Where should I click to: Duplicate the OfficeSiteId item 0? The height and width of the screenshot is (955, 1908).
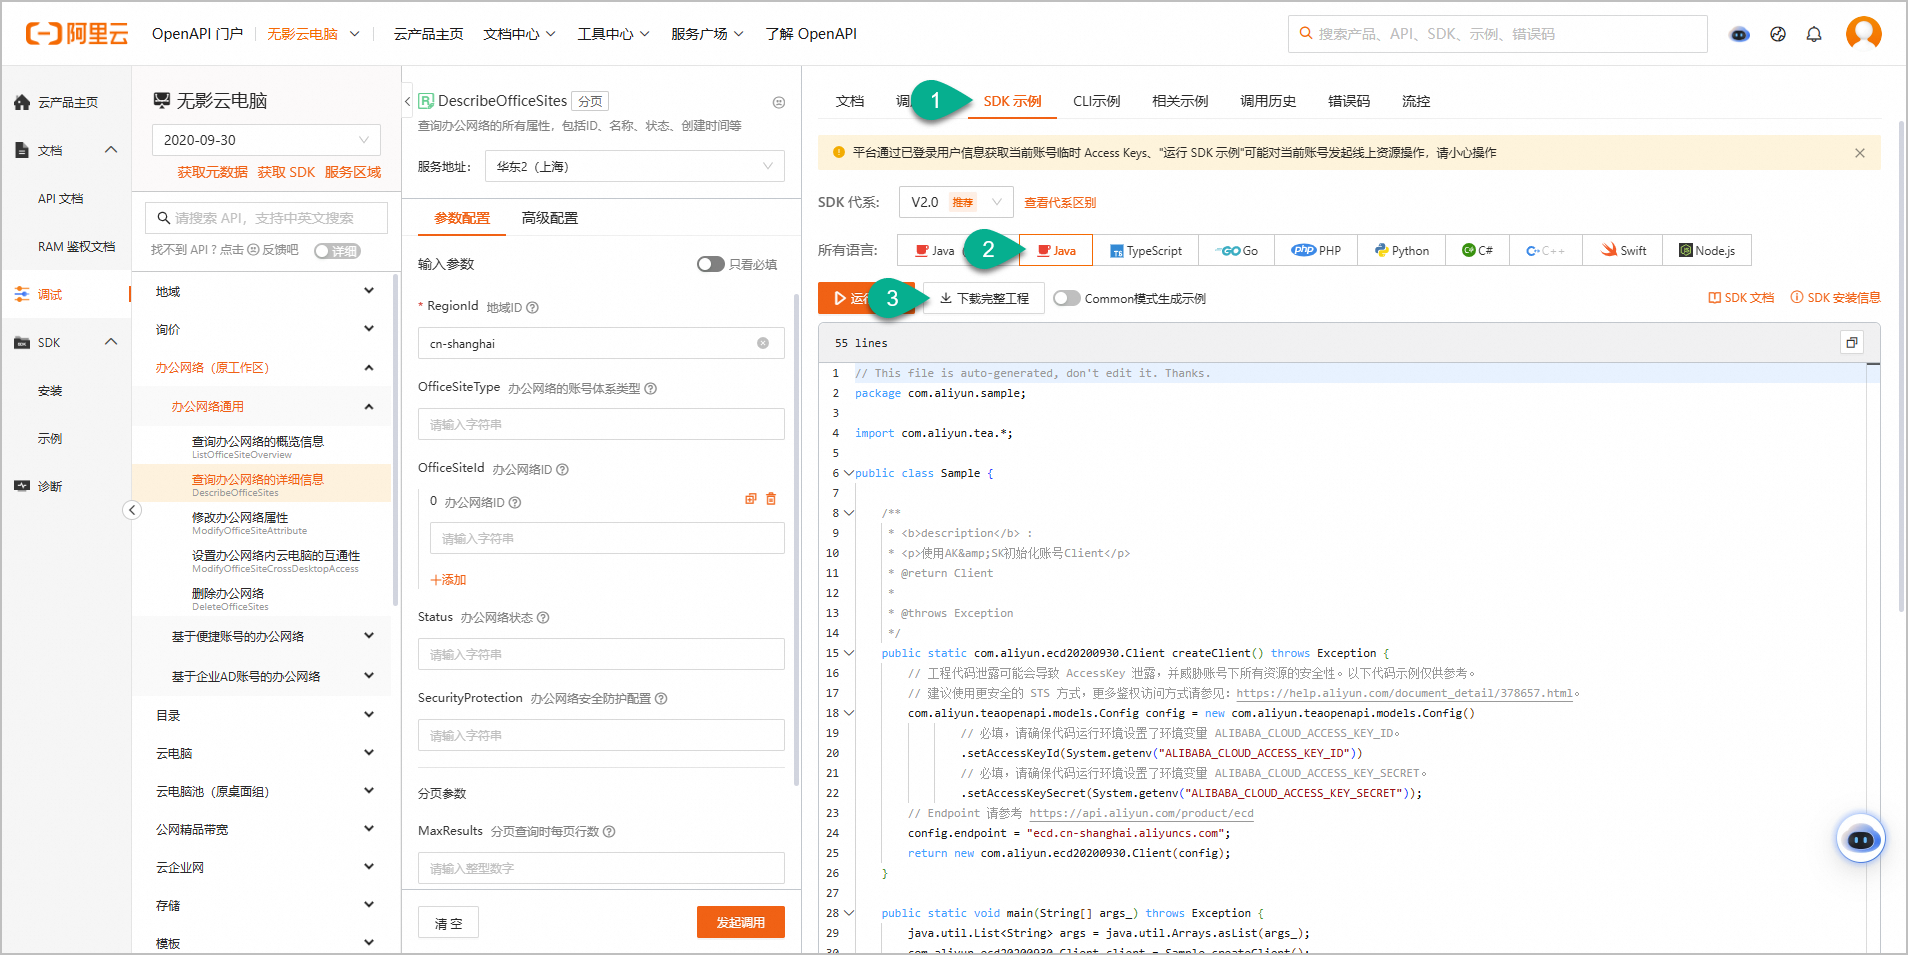tap(751, 498)
